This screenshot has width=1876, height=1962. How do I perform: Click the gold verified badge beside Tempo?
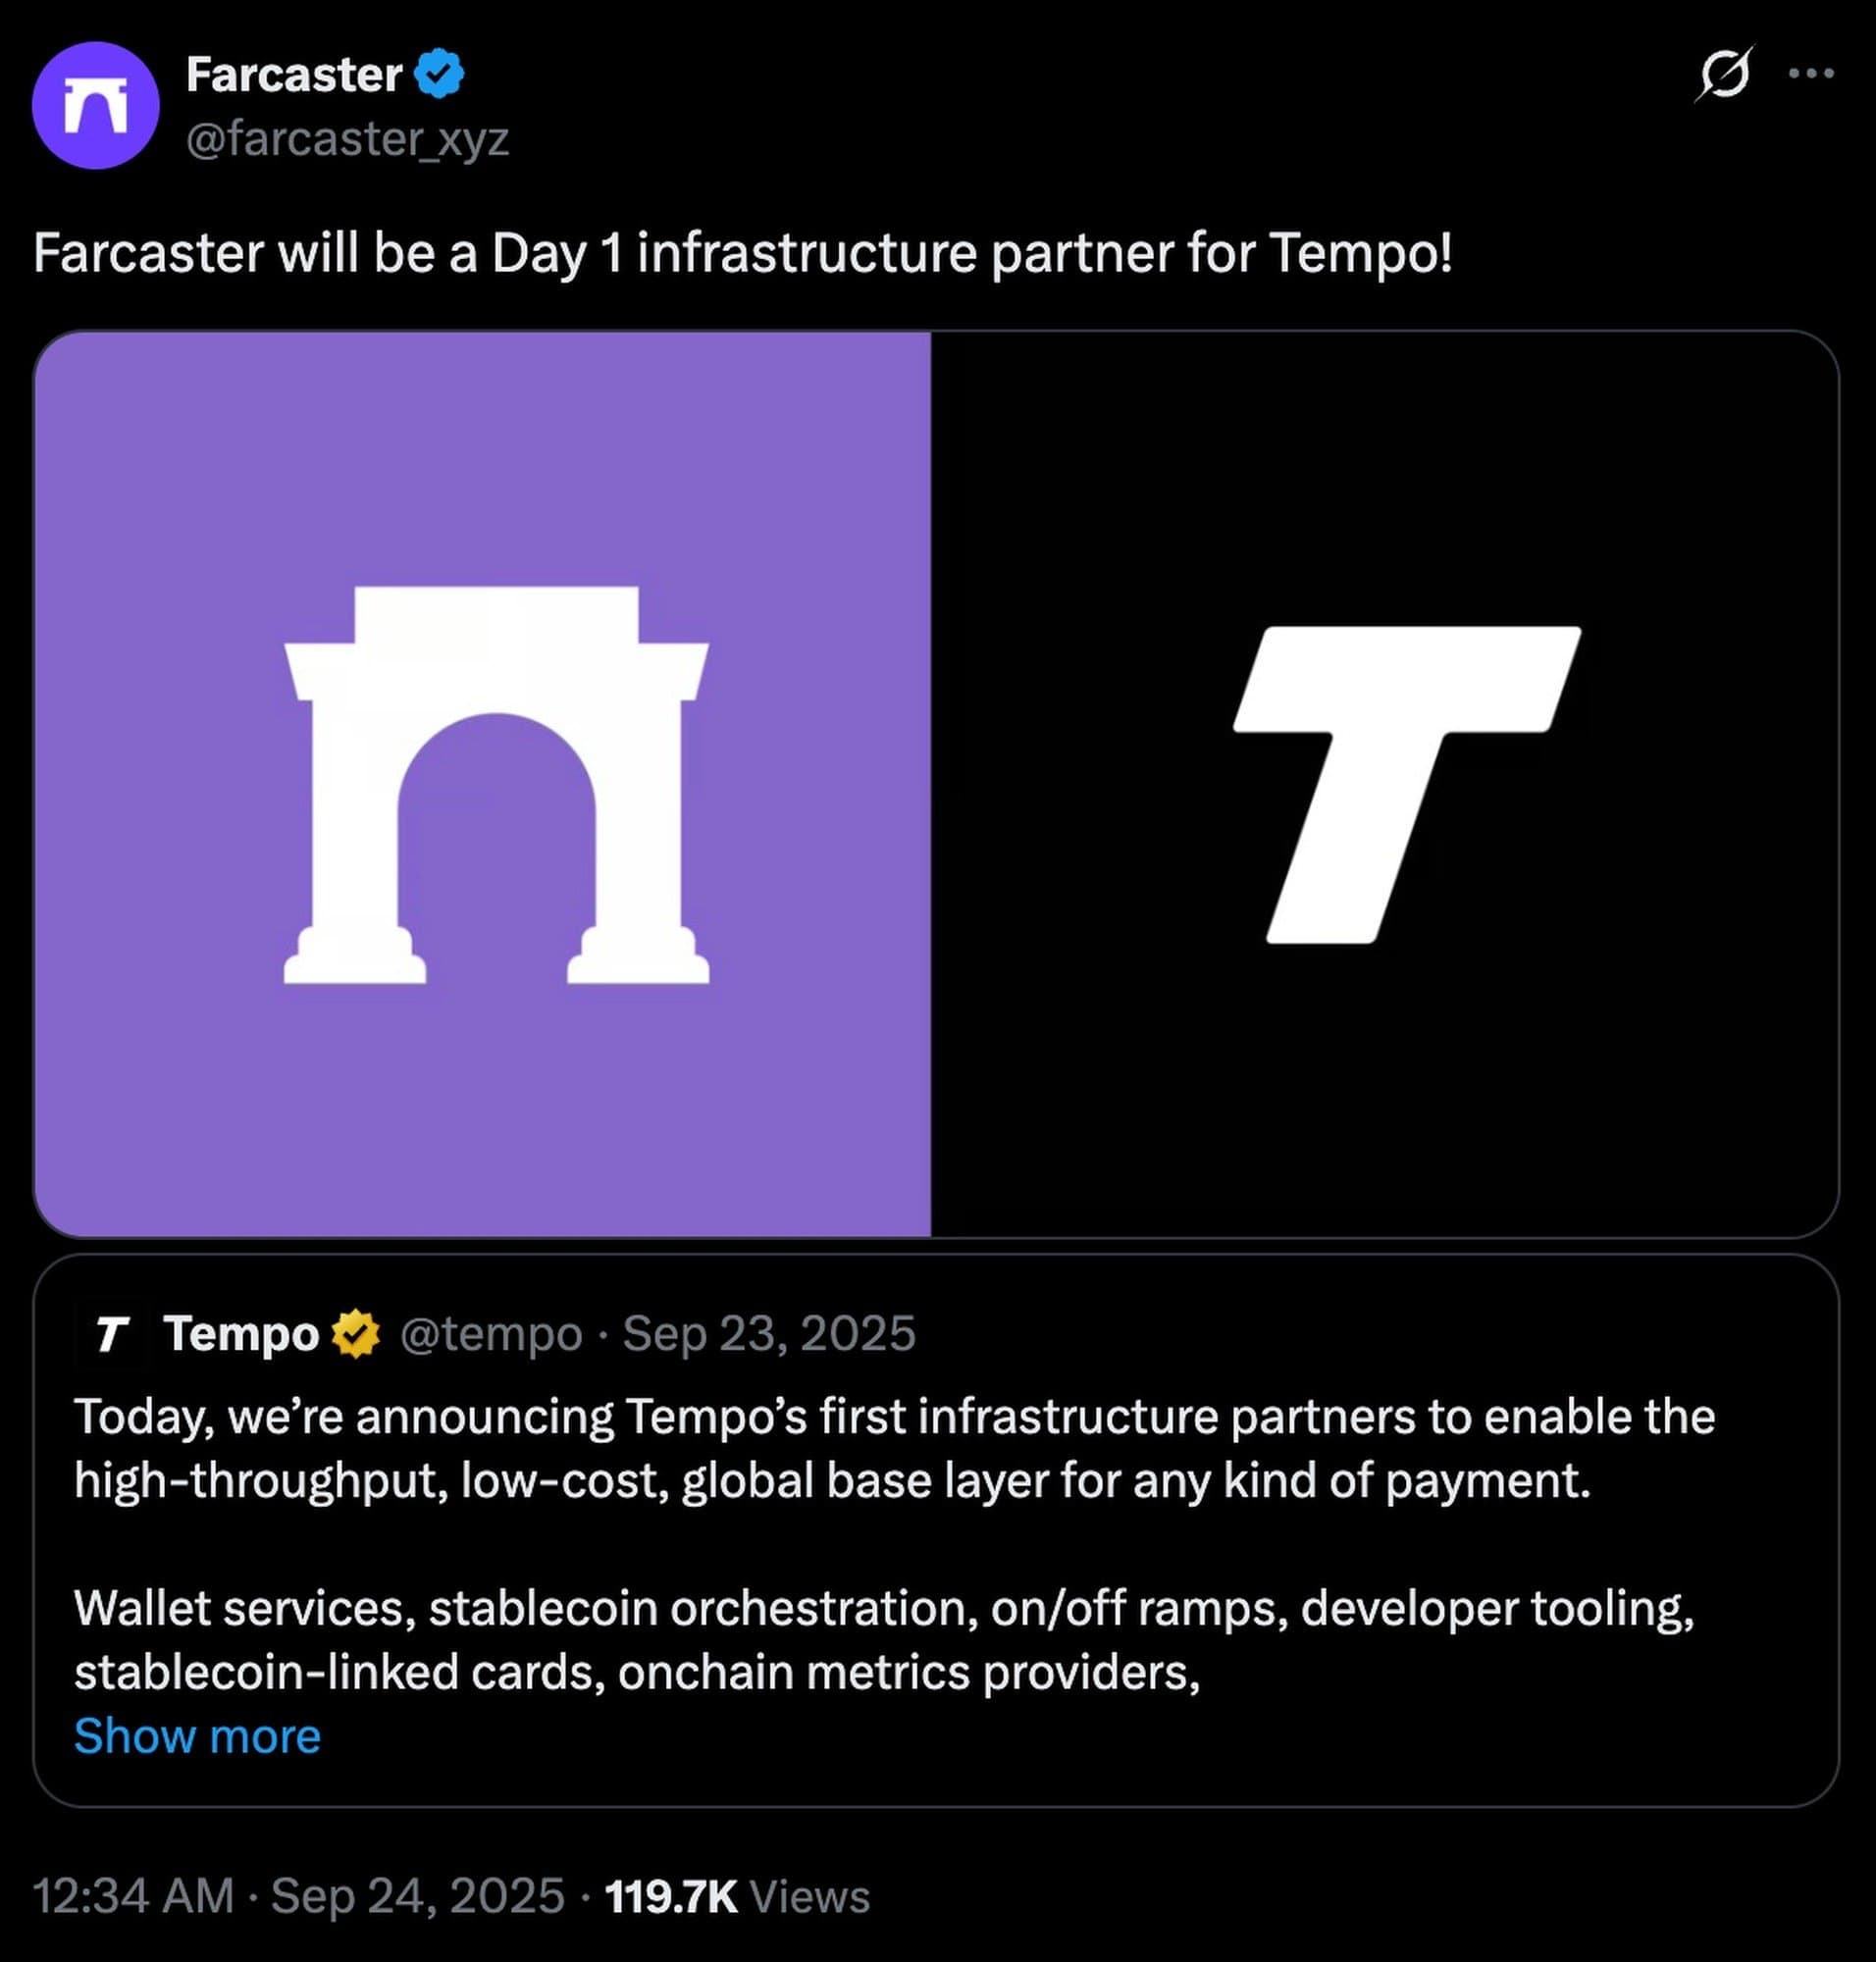click(355, 1334)
